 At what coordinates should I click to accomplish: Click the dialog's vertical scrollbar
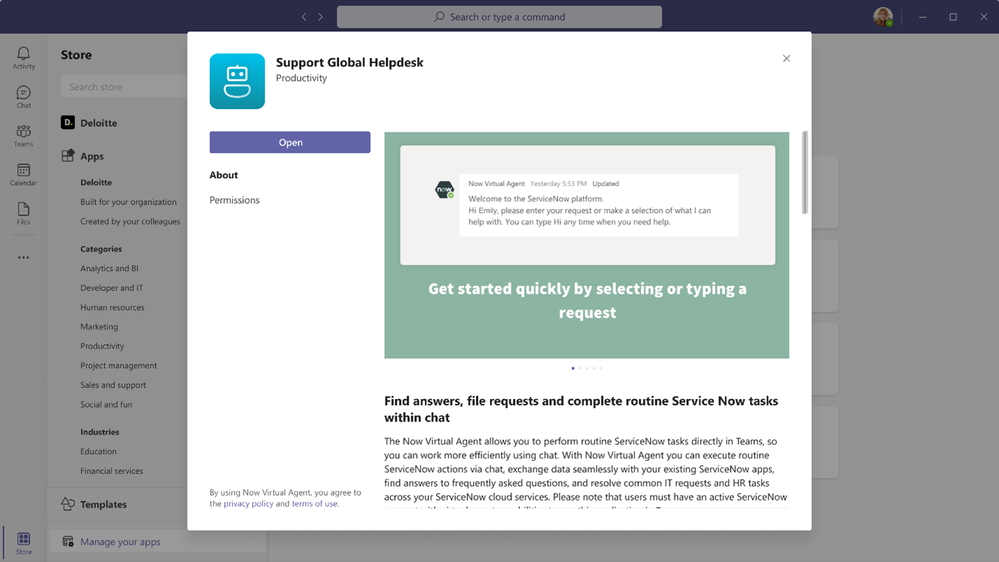tap(805, 173)
